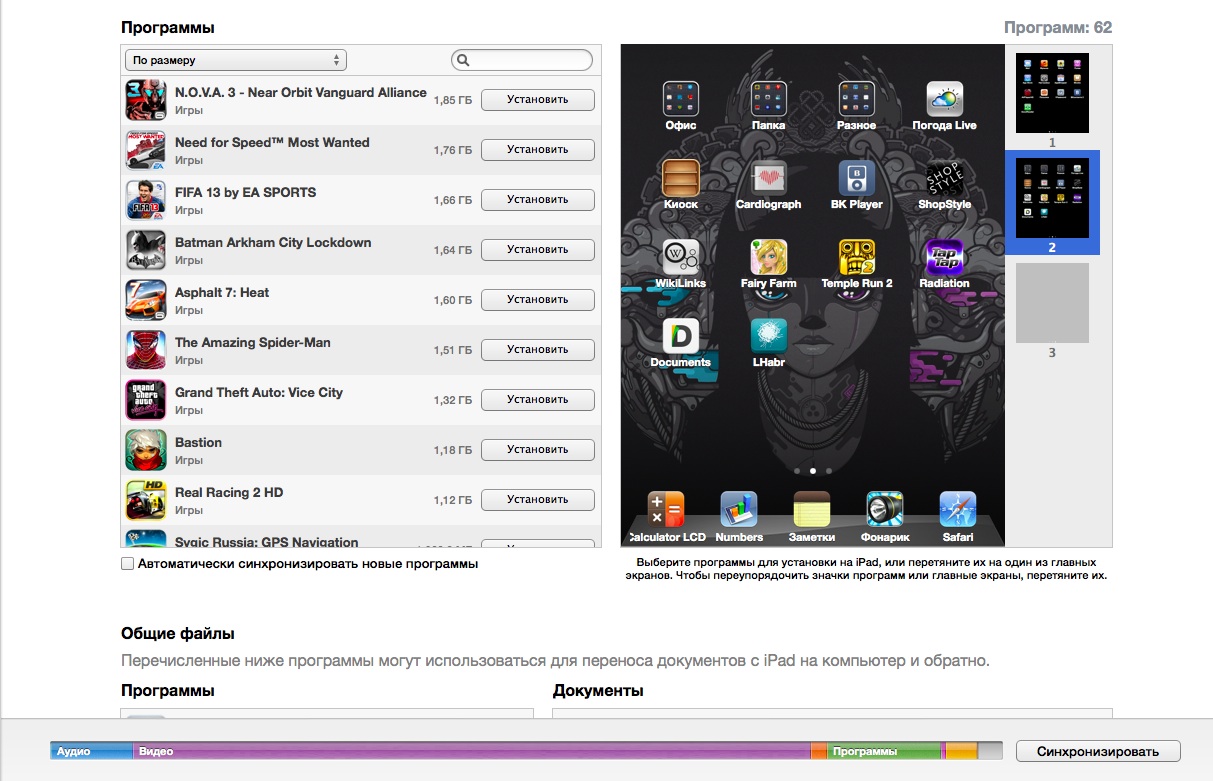Select the LHabr app icon

coord(769,337)
